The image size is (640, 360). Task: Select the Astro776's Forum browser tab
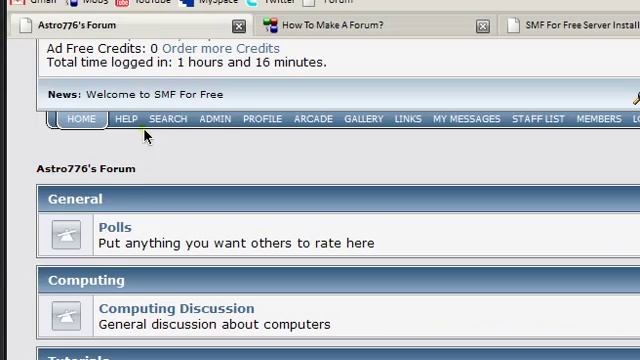point(131,25)
